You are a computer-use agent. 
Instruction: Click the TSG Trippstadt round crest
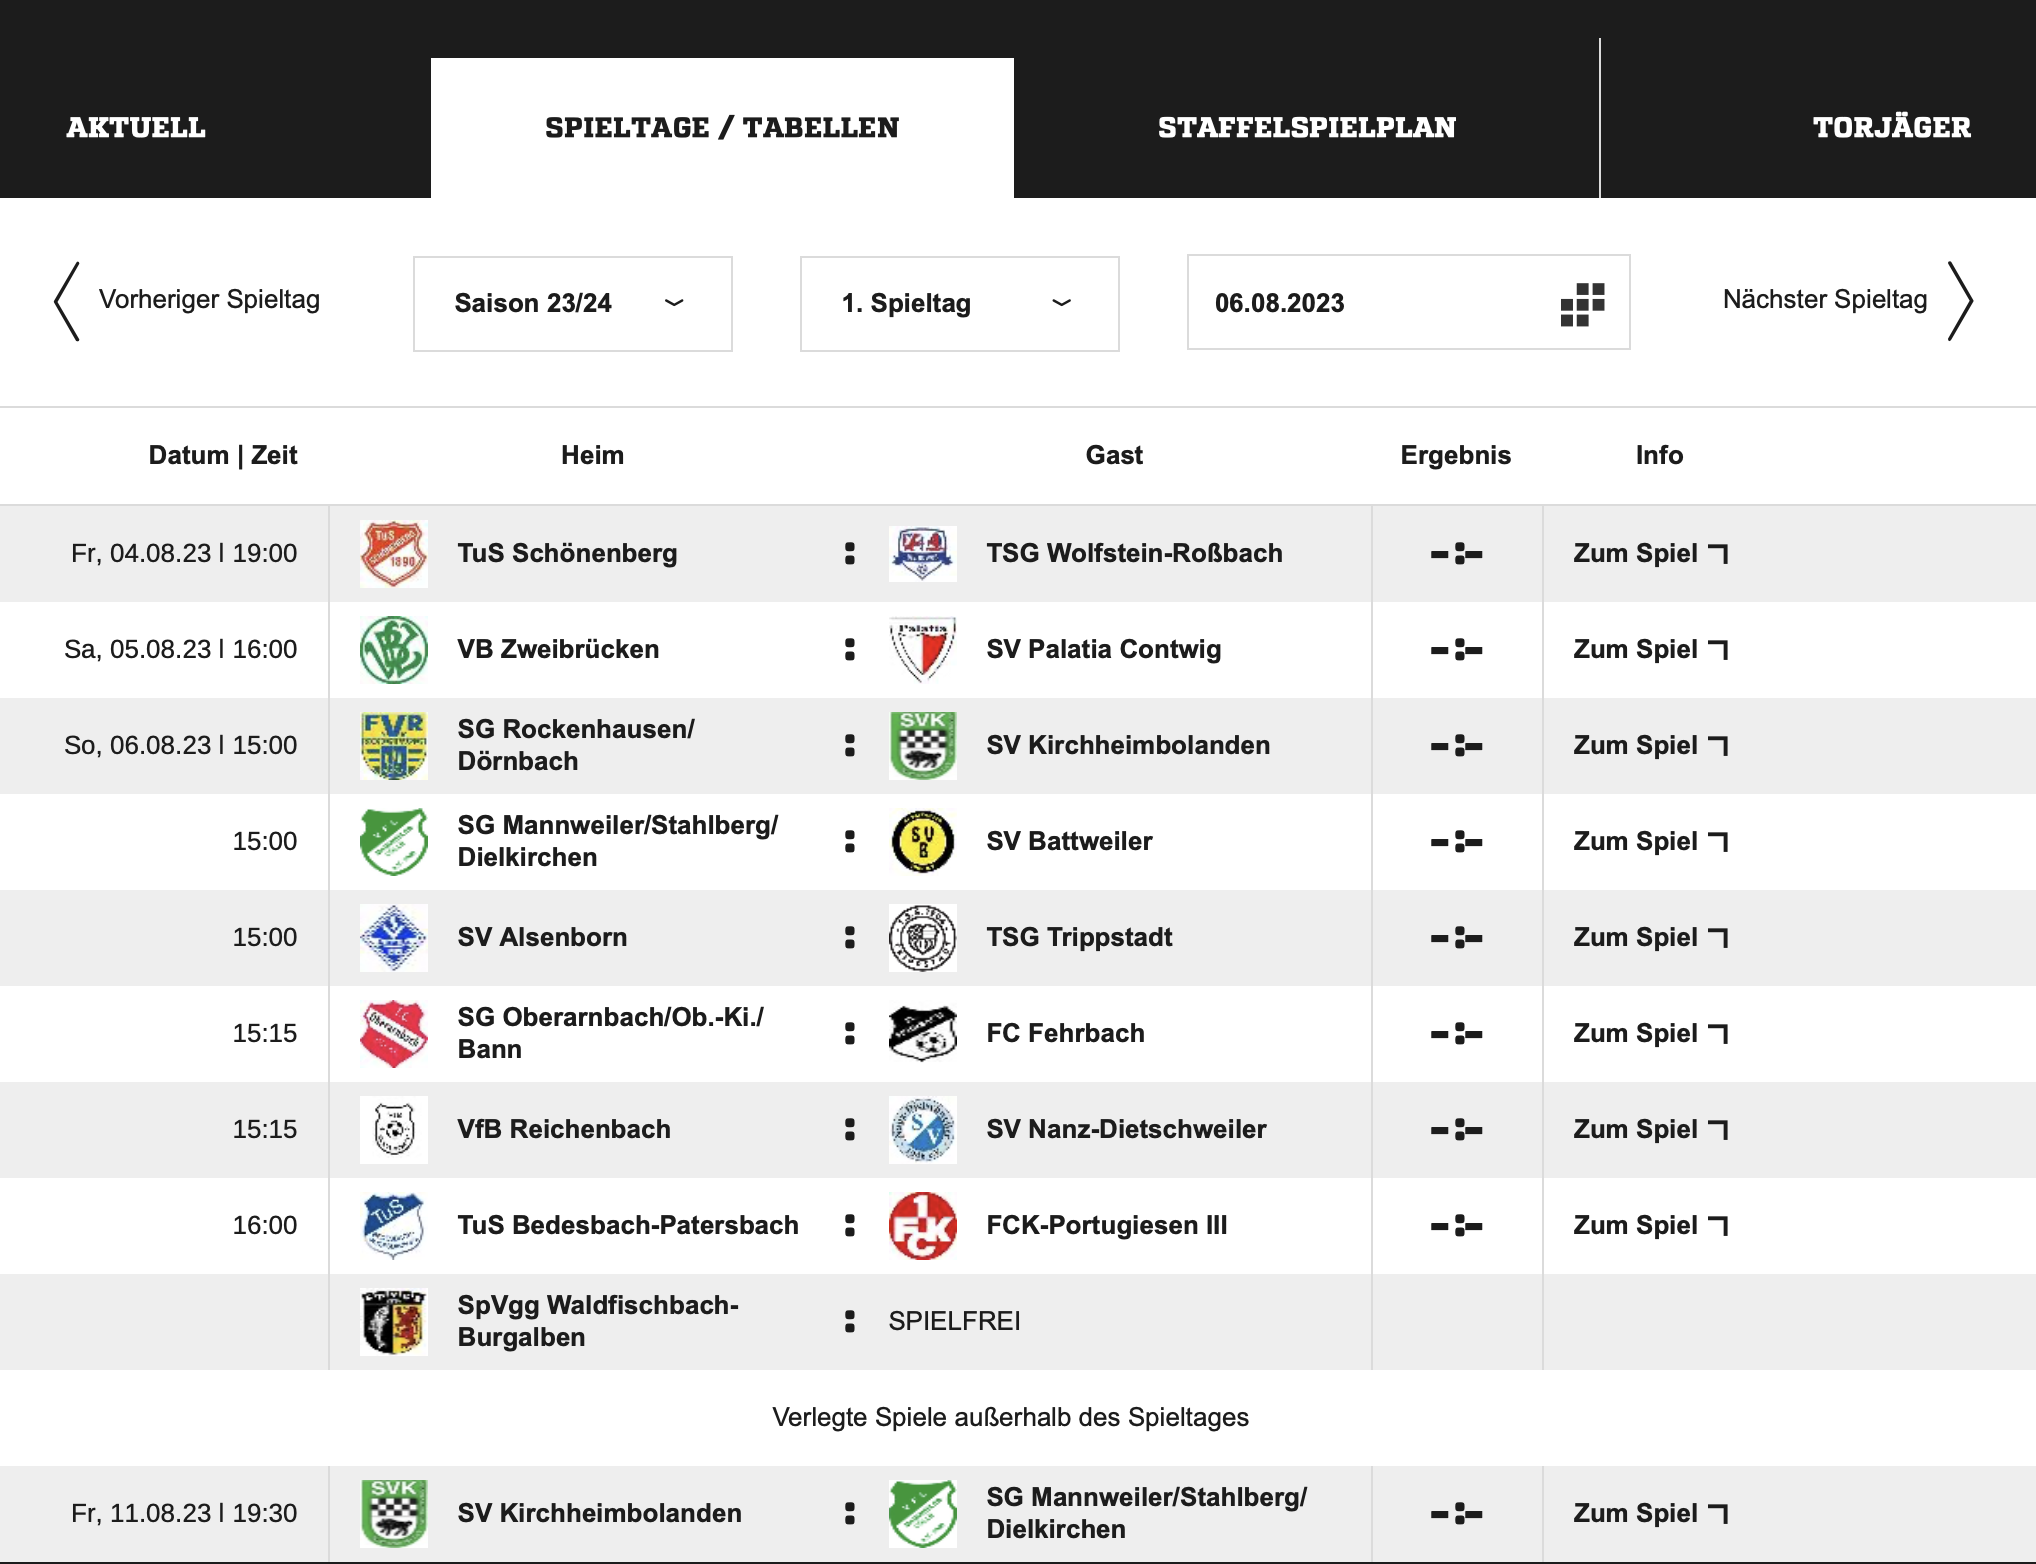click(922, 937)
